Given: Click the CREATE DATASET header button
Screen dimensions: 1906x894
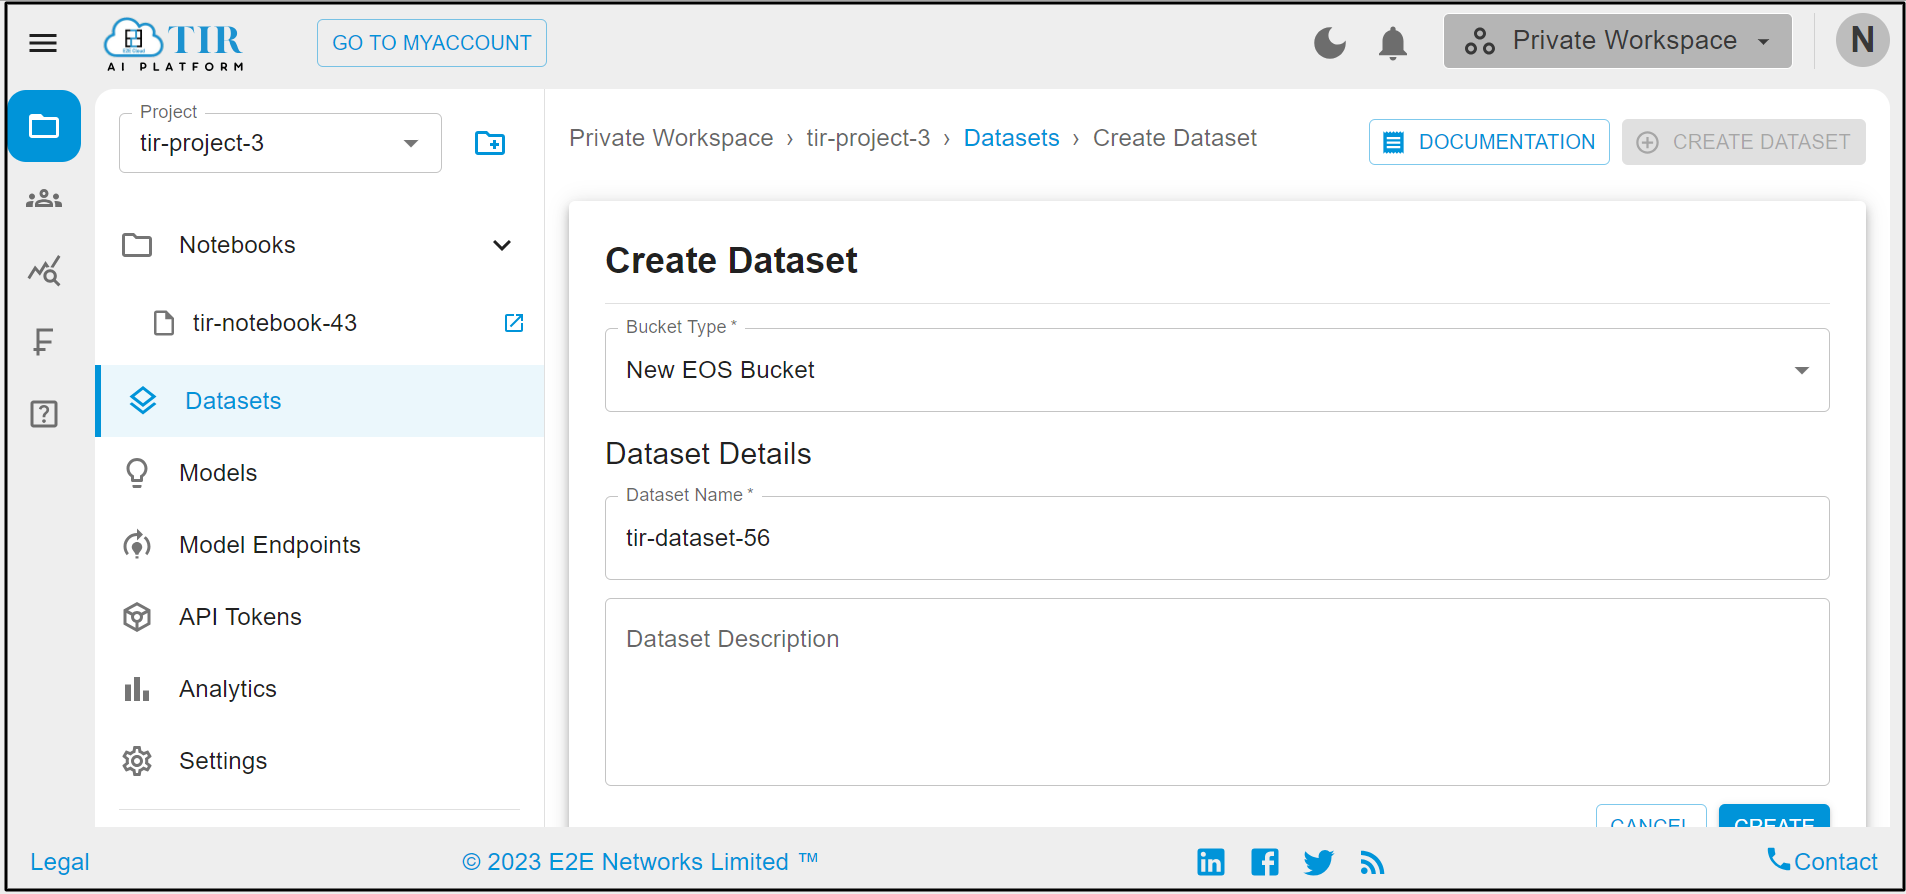Looking at the screenshot, I should pyautogui.click(x=1743, y=142).
